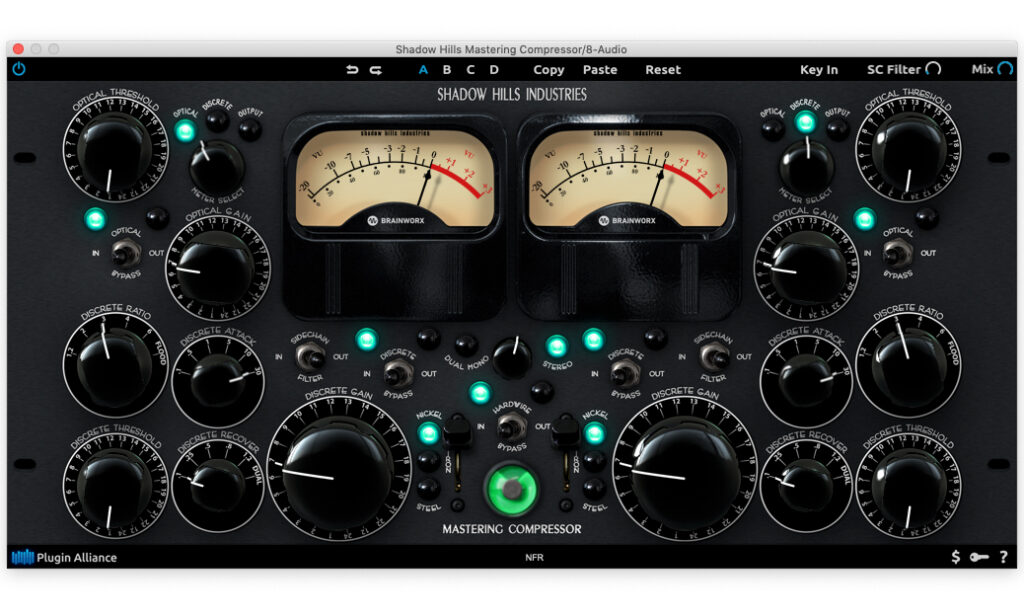Flip the right Optical Bypass switch
The height and width of the screenshot is (616, 1024).
pos(898,253)
